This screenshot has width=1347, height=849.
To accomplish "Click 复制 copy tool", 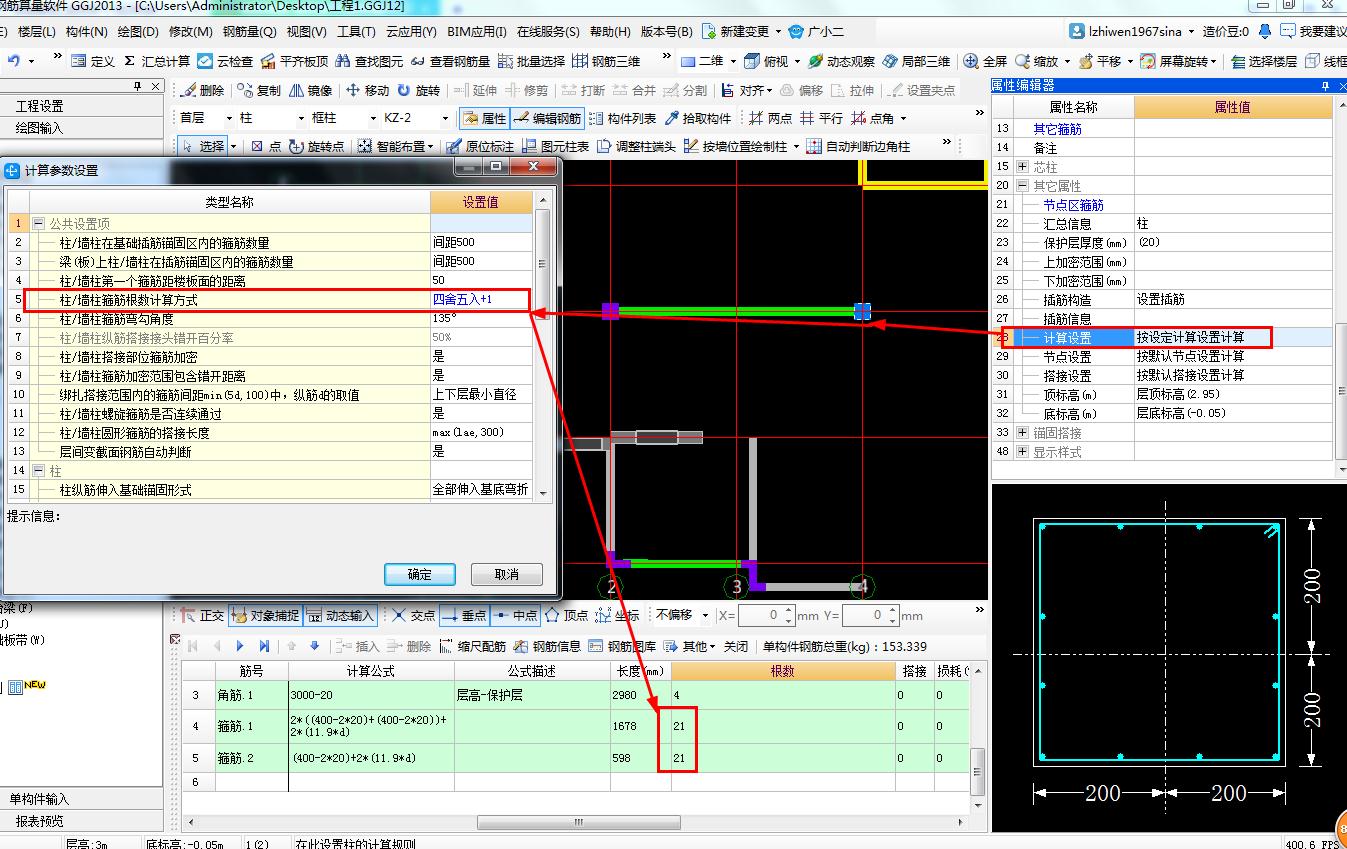I will point(259,90).
